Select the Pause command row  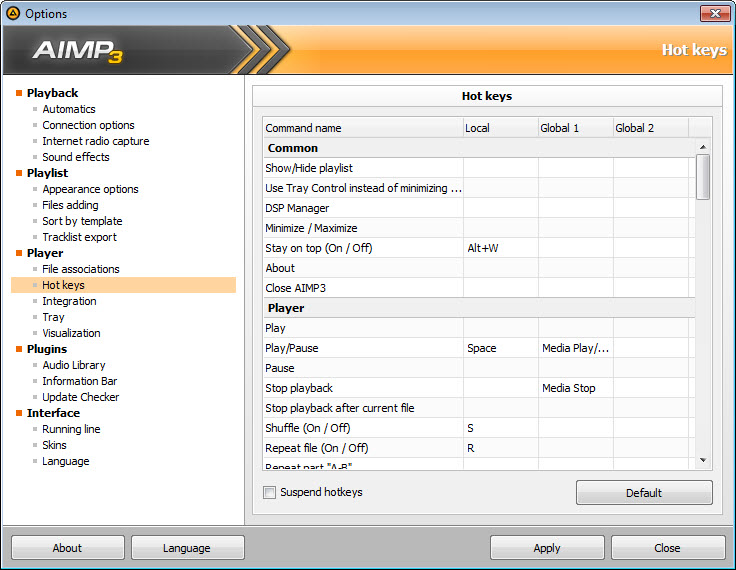(479, 368)
